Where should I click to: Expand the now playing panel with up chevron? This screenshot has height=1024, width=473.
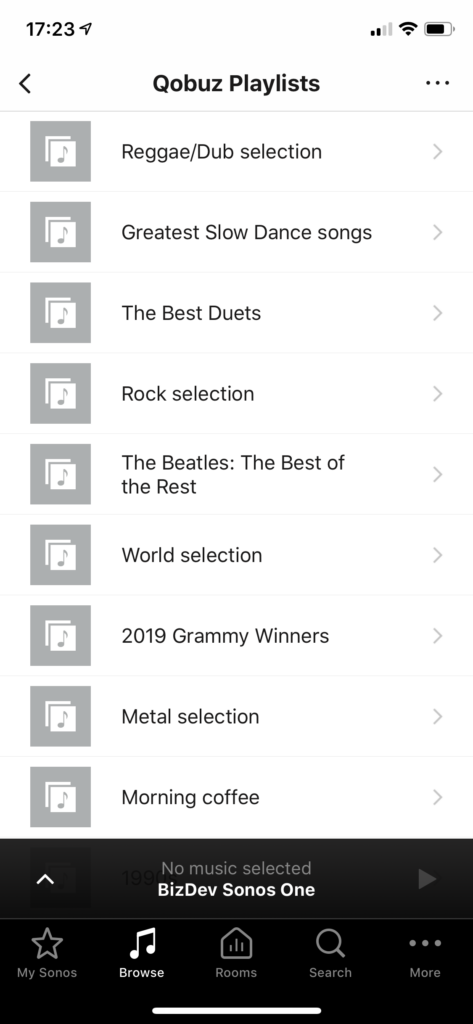44,879
